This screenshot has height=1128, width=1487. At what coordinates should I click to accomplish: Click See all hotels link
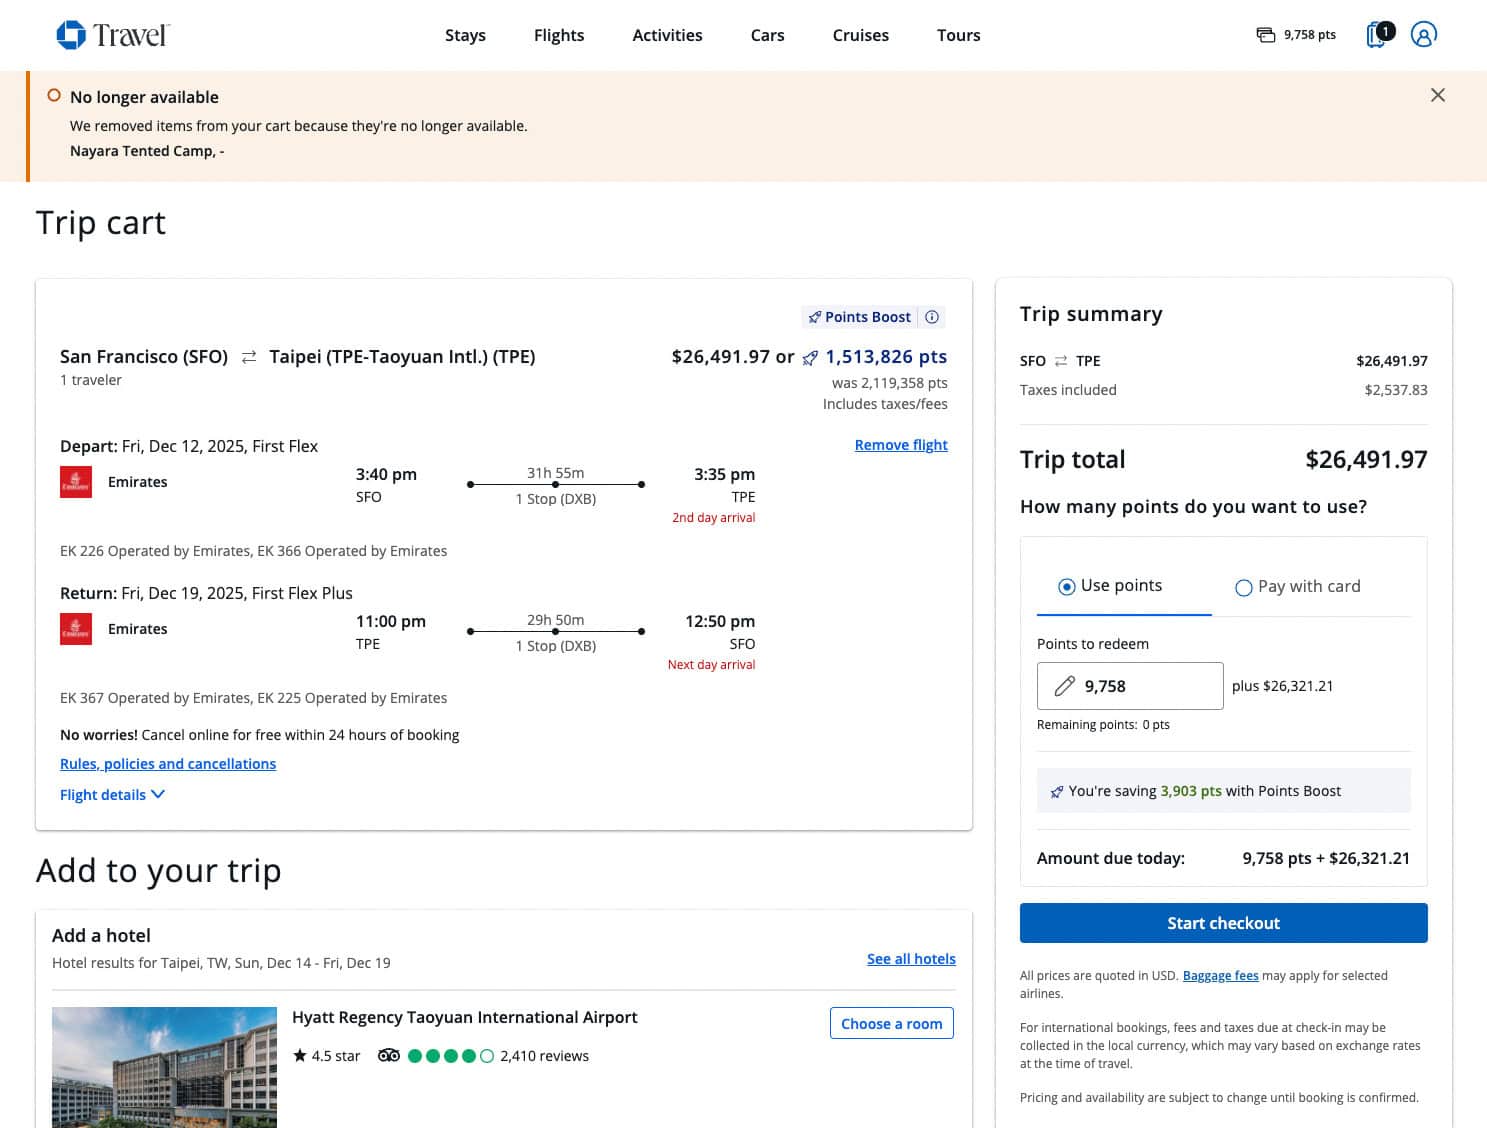(911, 959)
